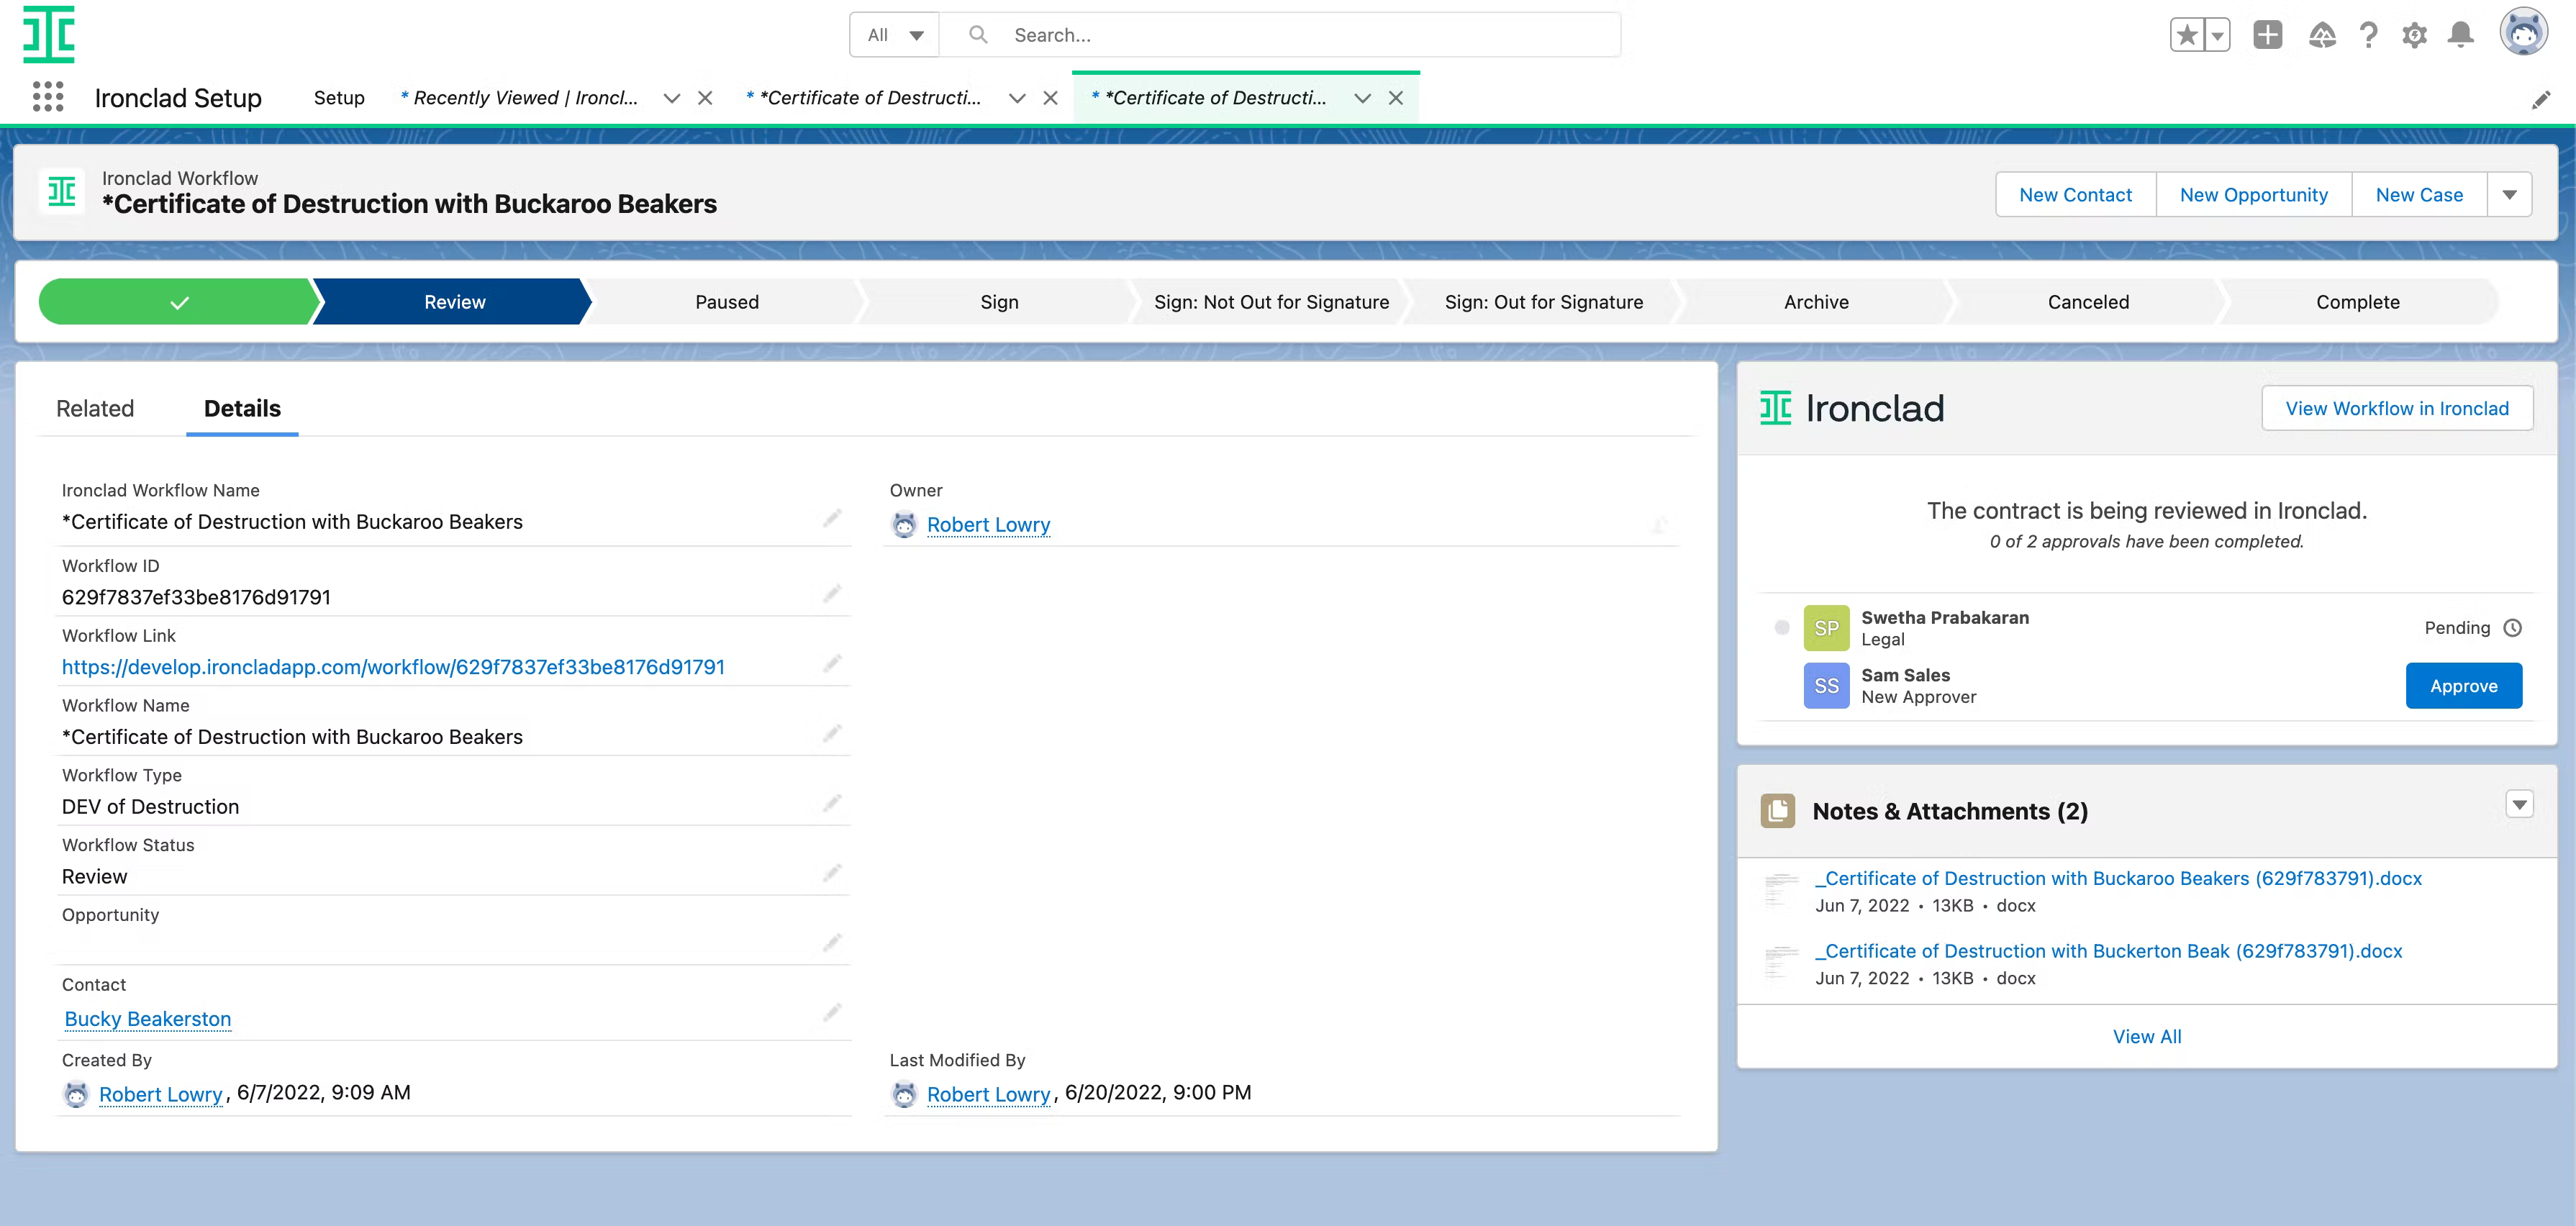Open the Notifications bell

coord(2460,35)
